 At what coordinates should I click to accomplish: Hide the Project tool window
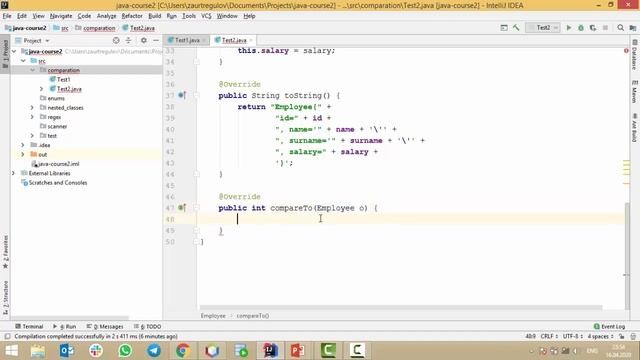[156, 40]
